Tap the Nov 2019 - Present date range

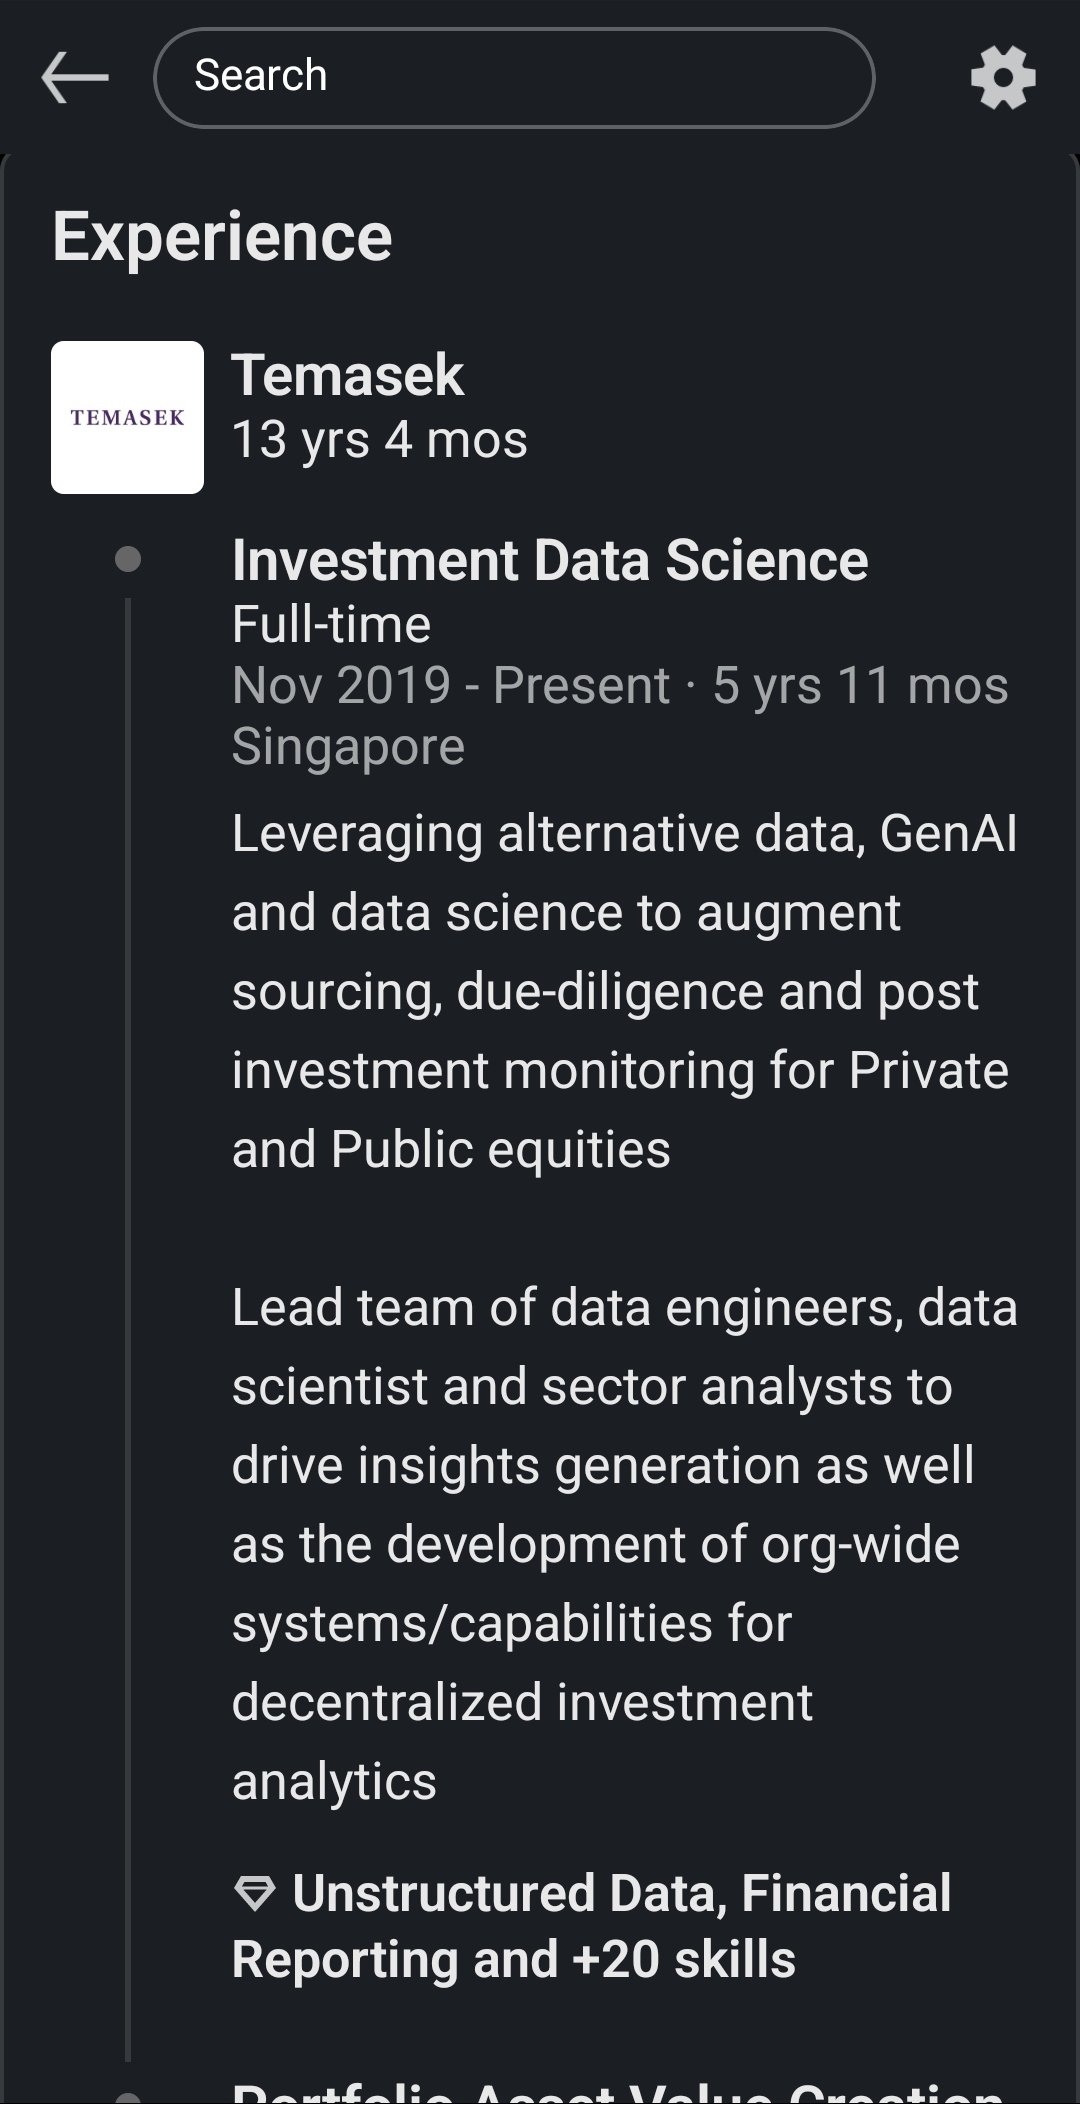pyautogui.click(x=450, y=686)
